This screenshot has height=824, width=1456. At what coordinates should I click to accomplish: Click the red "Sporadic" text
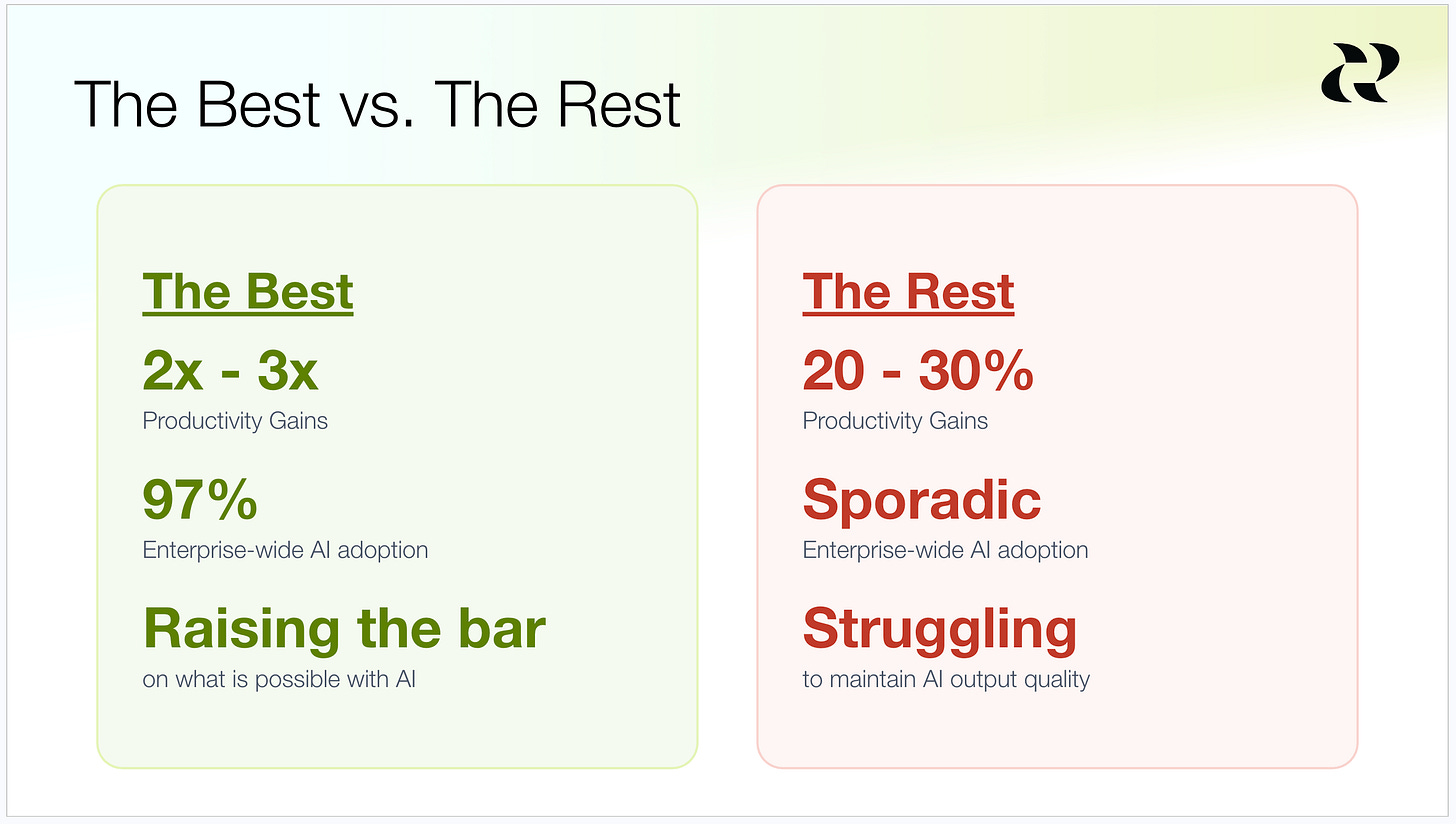pos(922,500)
